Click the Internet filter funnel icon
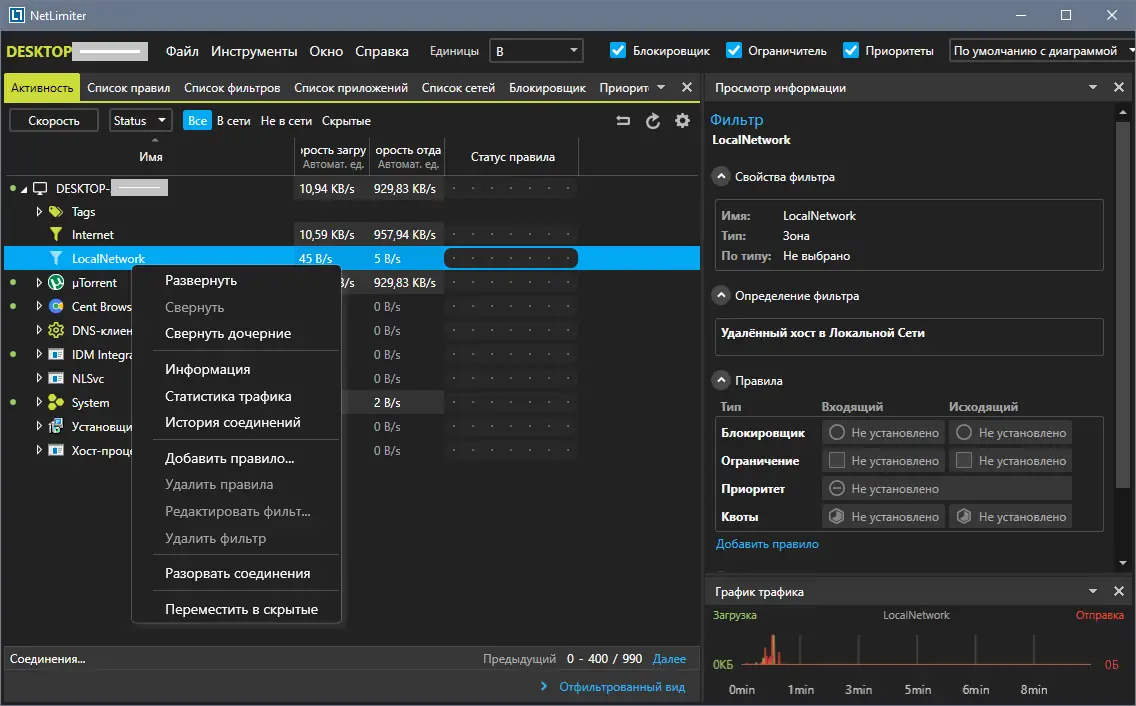This screenshot has width=1136, height=706. 56,235
